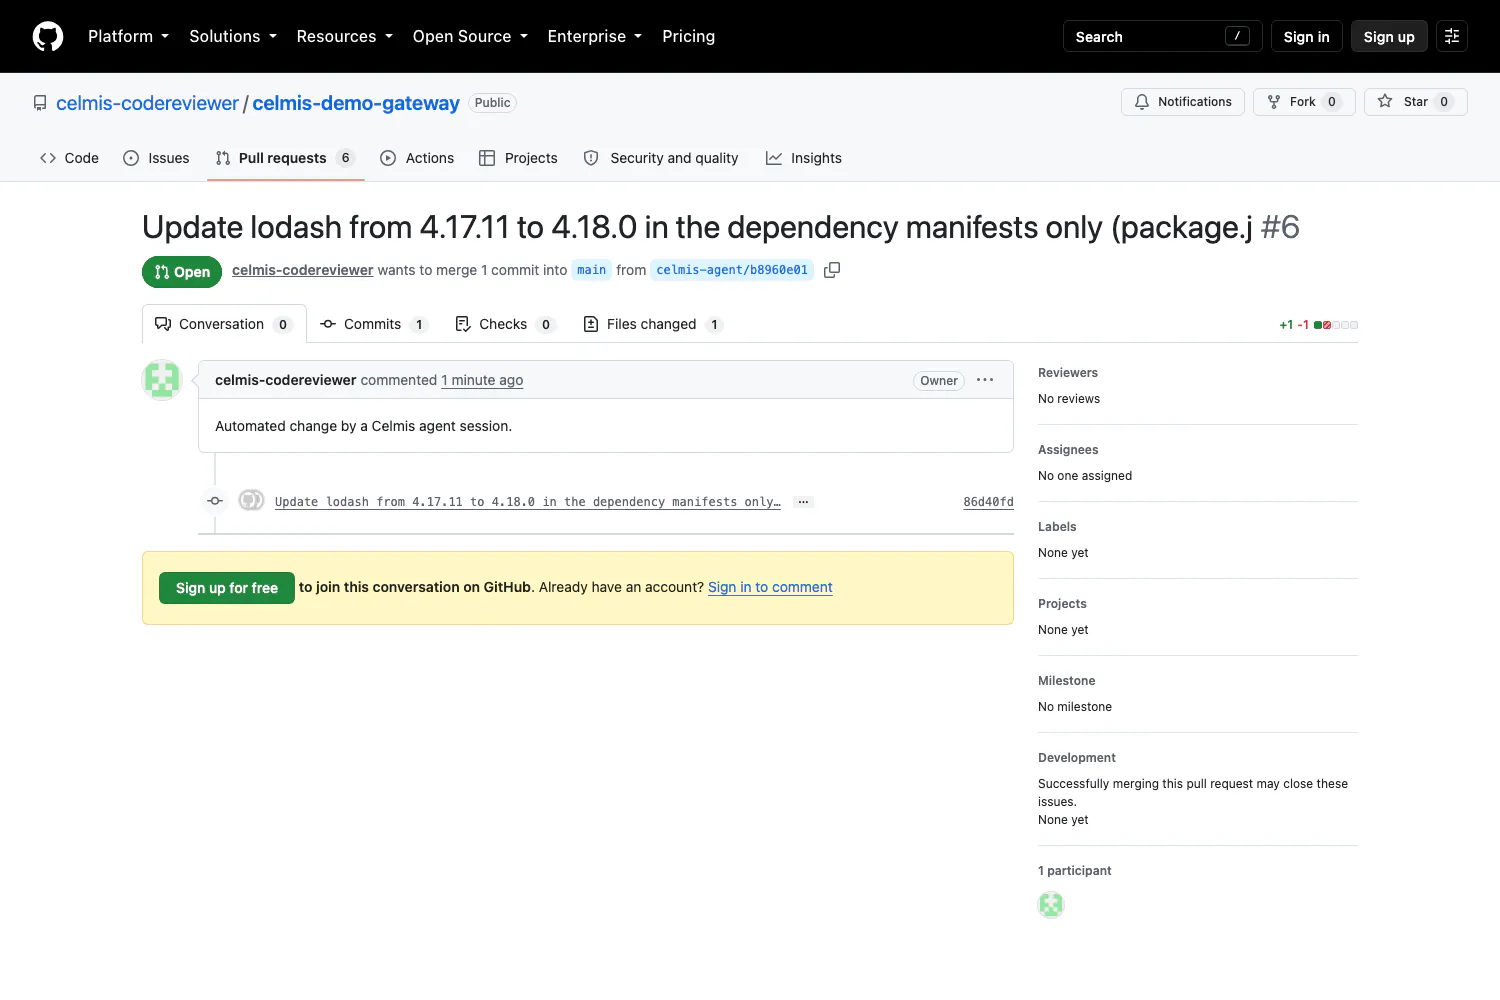
Task: Click the '+1' additions count
Action: pyautogui.click(x=1286, y=325)
